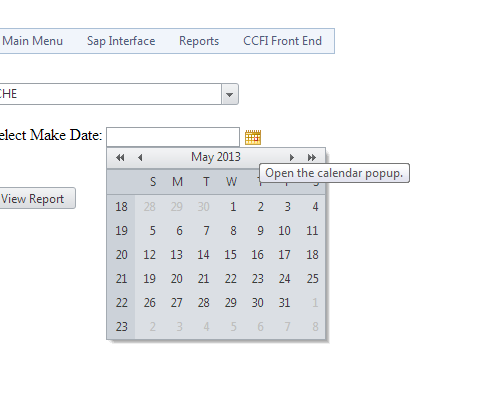The width and height of the screenshot is (502, 420).
Task: Select the Monday column header
Action: [177, 182]
